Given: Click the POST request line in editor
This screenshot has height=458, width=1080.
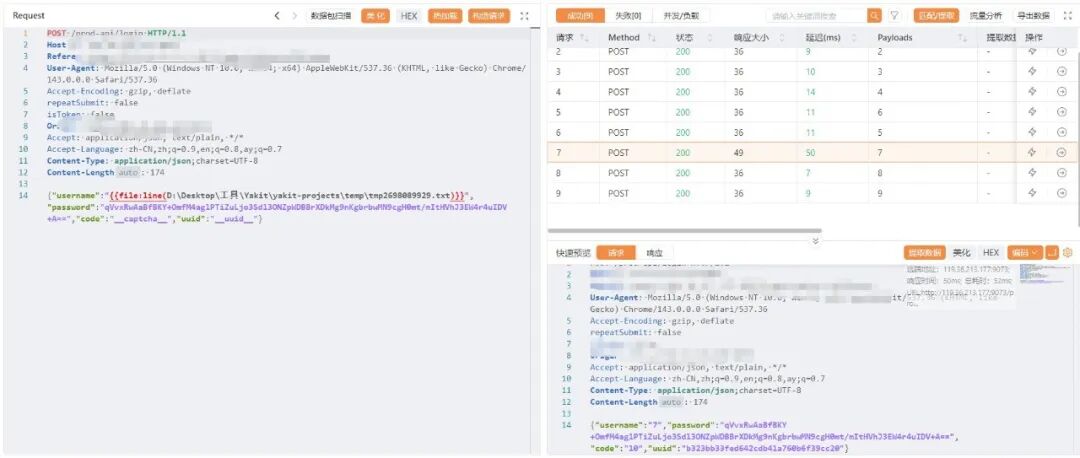Looking at the screenshot, I should coord(116,33).
